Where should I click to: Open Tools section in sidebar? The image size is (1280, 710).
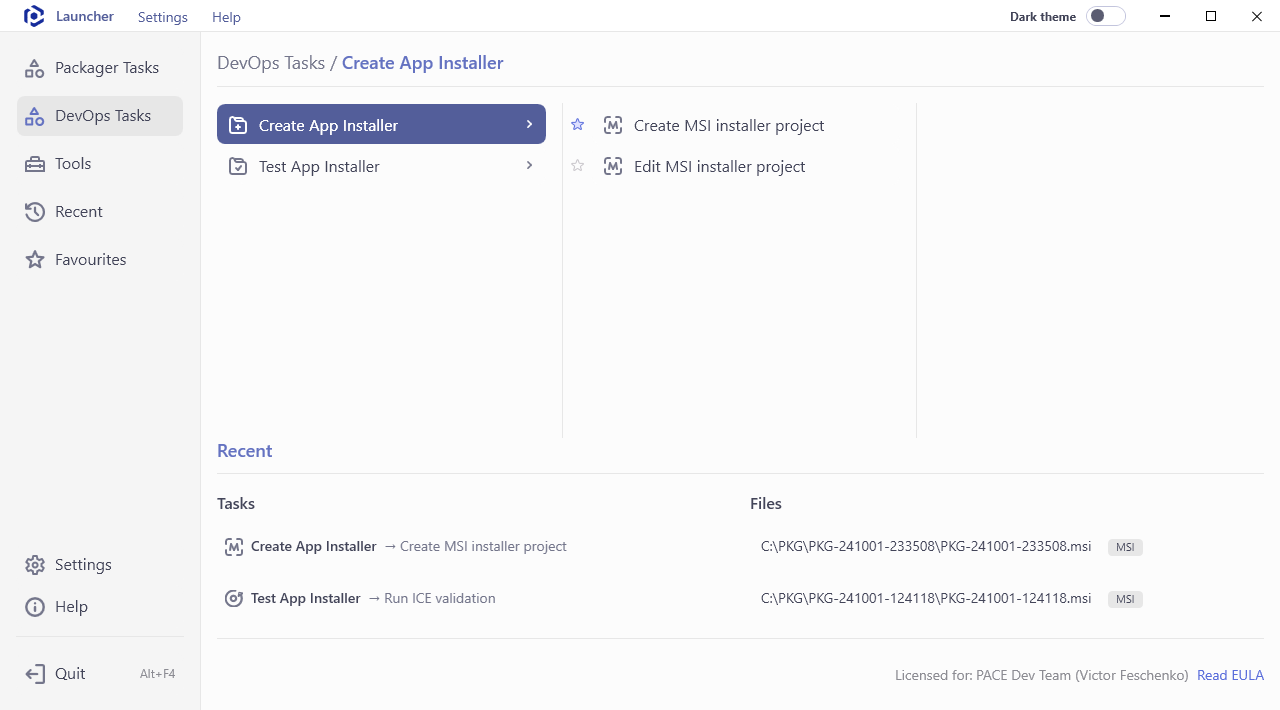click(100, 164)
